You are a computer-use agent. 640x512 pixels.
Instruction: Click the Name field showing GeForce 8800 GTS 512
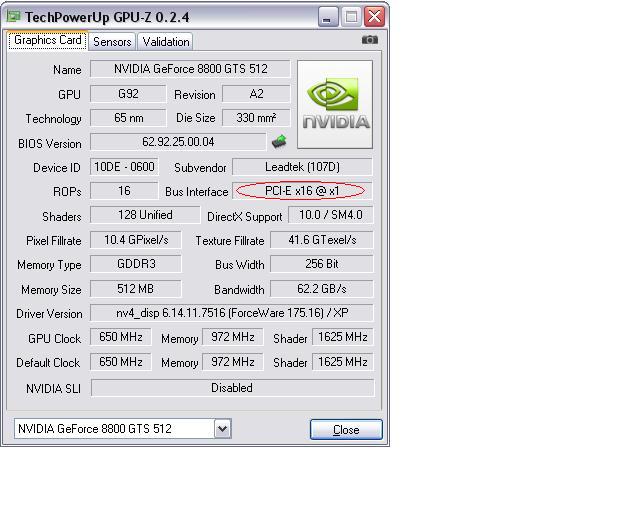pos(190,69)
